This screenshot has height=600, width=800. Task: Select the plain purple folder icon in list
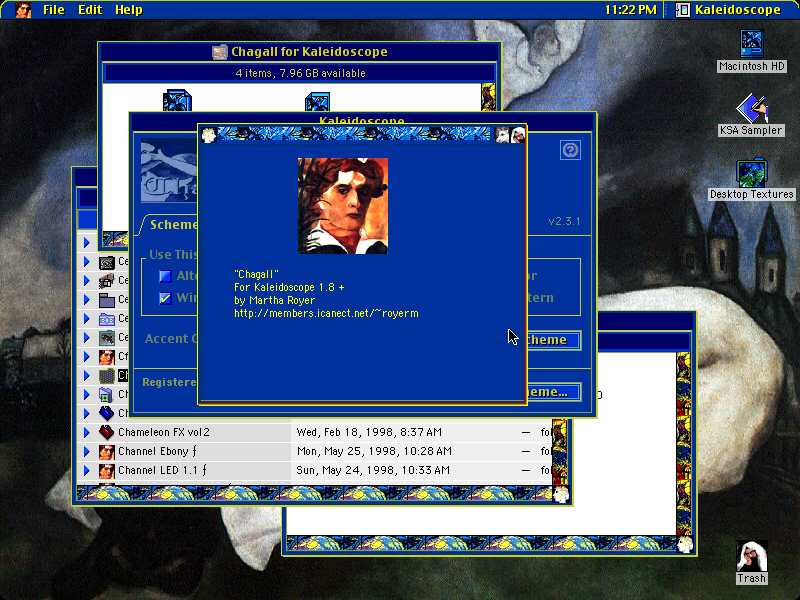click(x=107, y=299)
